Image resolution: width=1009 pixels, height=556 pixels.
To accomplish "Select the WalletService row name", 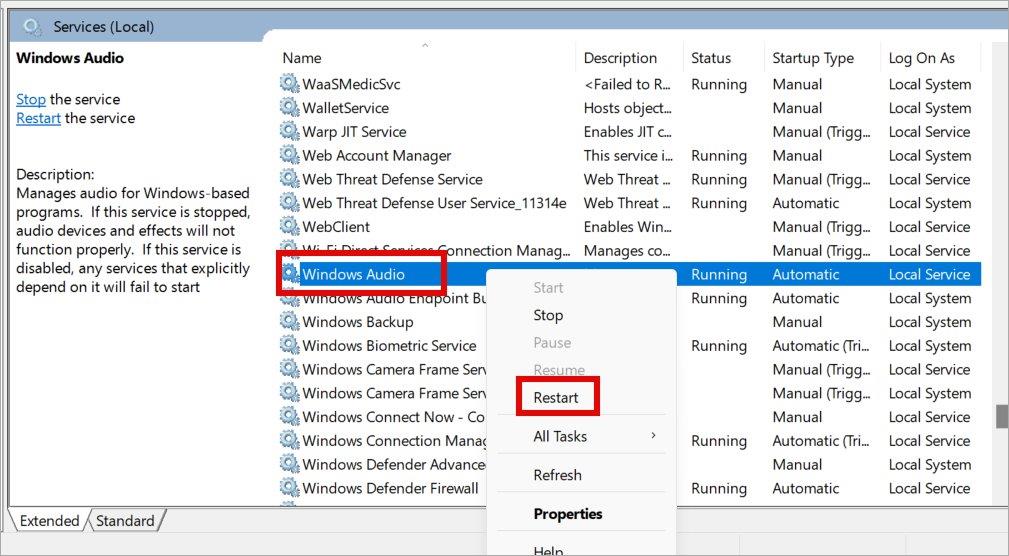I will click(x=346, y=108).
